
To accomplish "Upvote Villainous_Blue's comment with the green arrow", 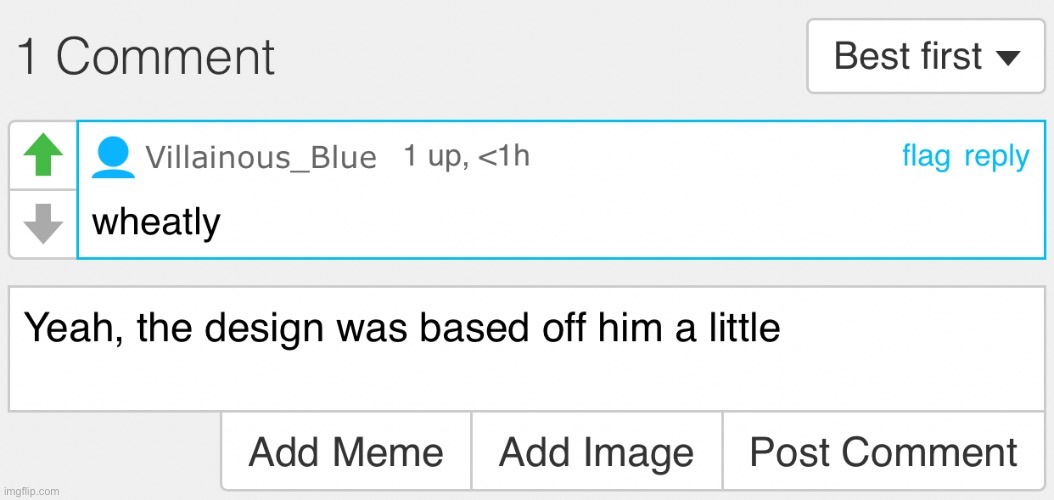I will tap(43, 155).
